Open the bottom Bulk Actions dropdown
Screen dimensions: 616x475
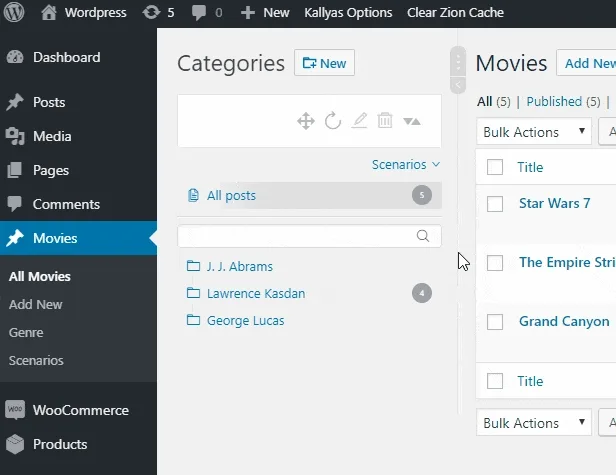pos(534,423)
